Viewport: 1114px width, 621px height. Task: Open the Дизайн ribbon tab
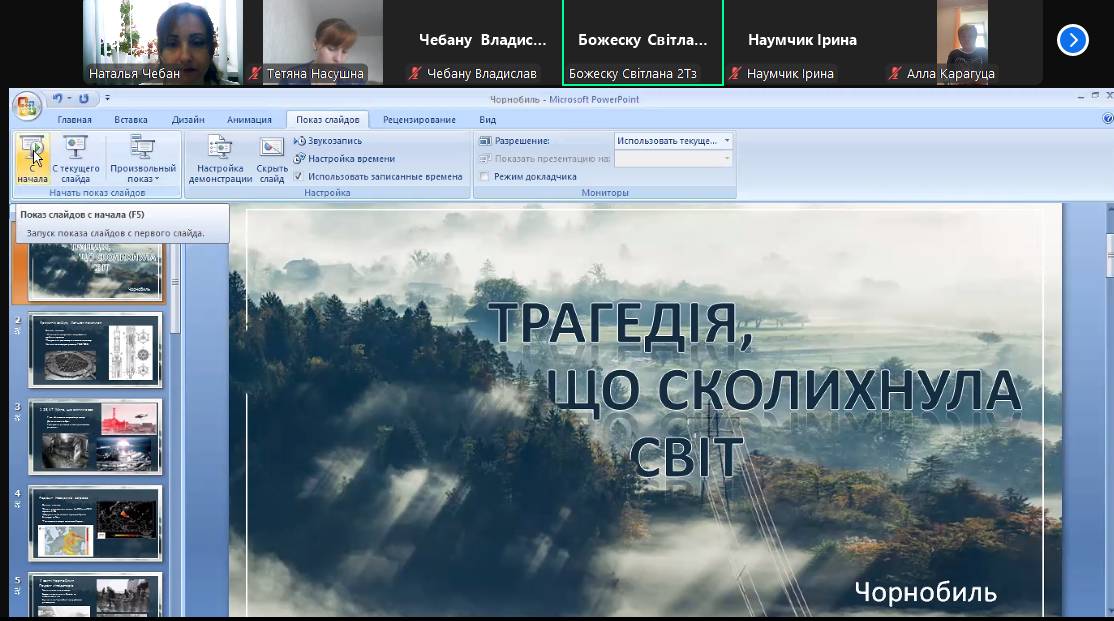click(x=188, y=119)
